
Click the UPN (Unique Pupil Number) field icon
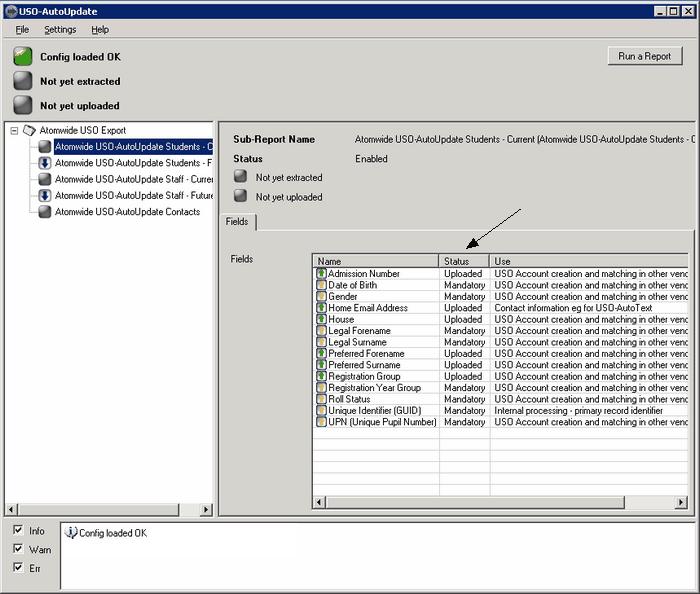pyautogui.click(x=321, y=422)
